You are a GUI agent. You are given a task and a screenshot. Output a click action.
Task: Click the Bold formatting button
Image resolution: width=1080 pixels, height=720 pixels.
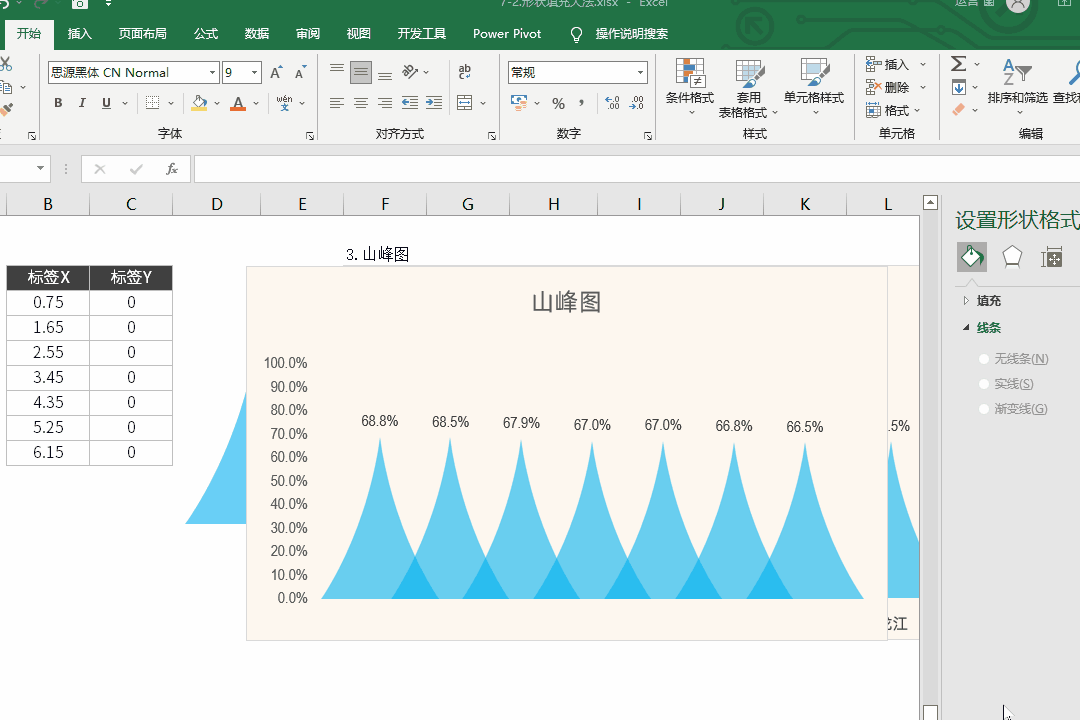pos(58,103)
